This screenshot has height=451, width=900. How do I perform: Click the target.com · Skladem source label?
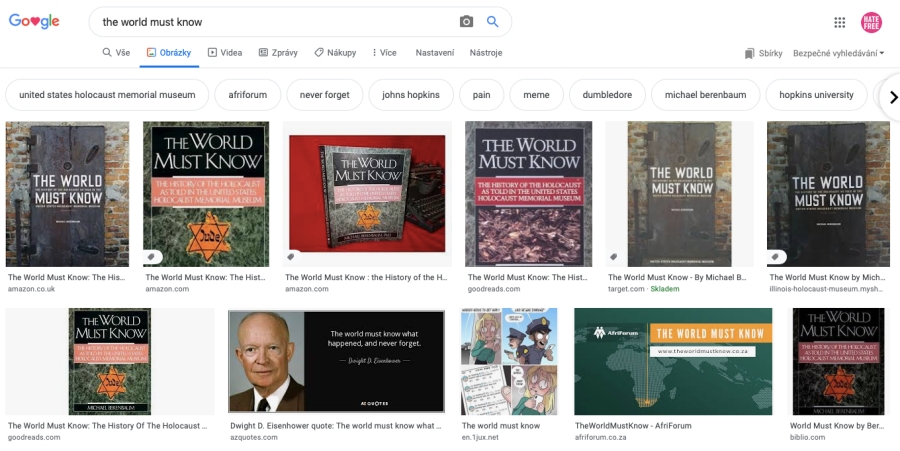tap(643, 289)
